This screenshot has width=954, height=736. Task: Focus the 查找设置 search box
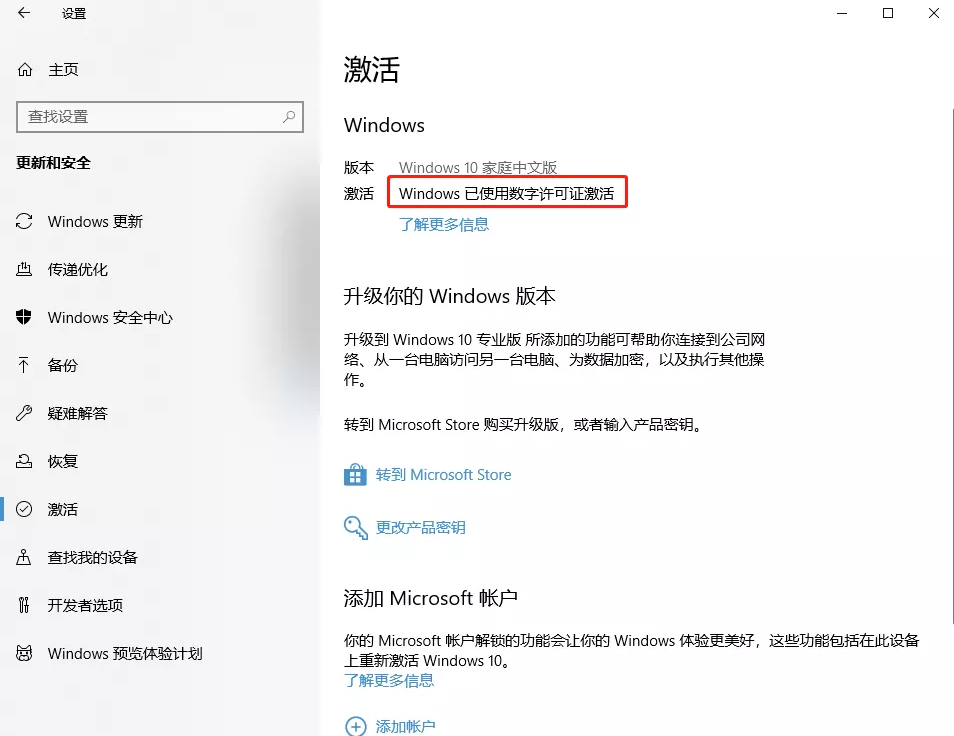tap(150, 117)
